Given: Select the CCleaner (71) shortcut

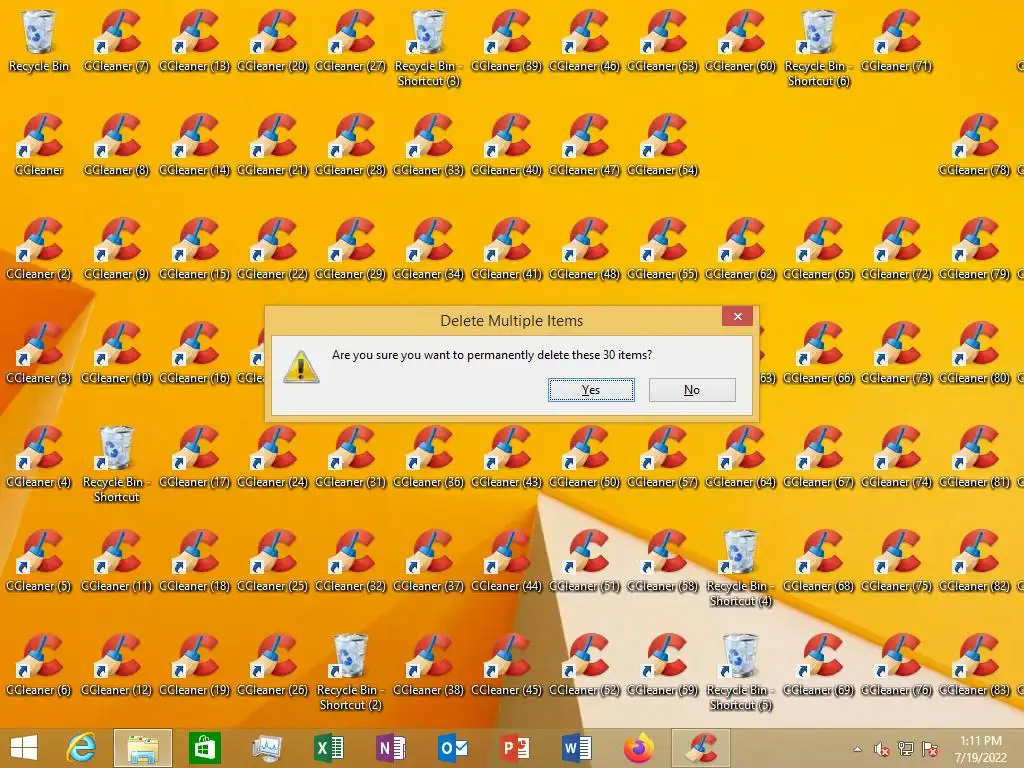Looking at the screenshot, I should (x=897, y=40).
